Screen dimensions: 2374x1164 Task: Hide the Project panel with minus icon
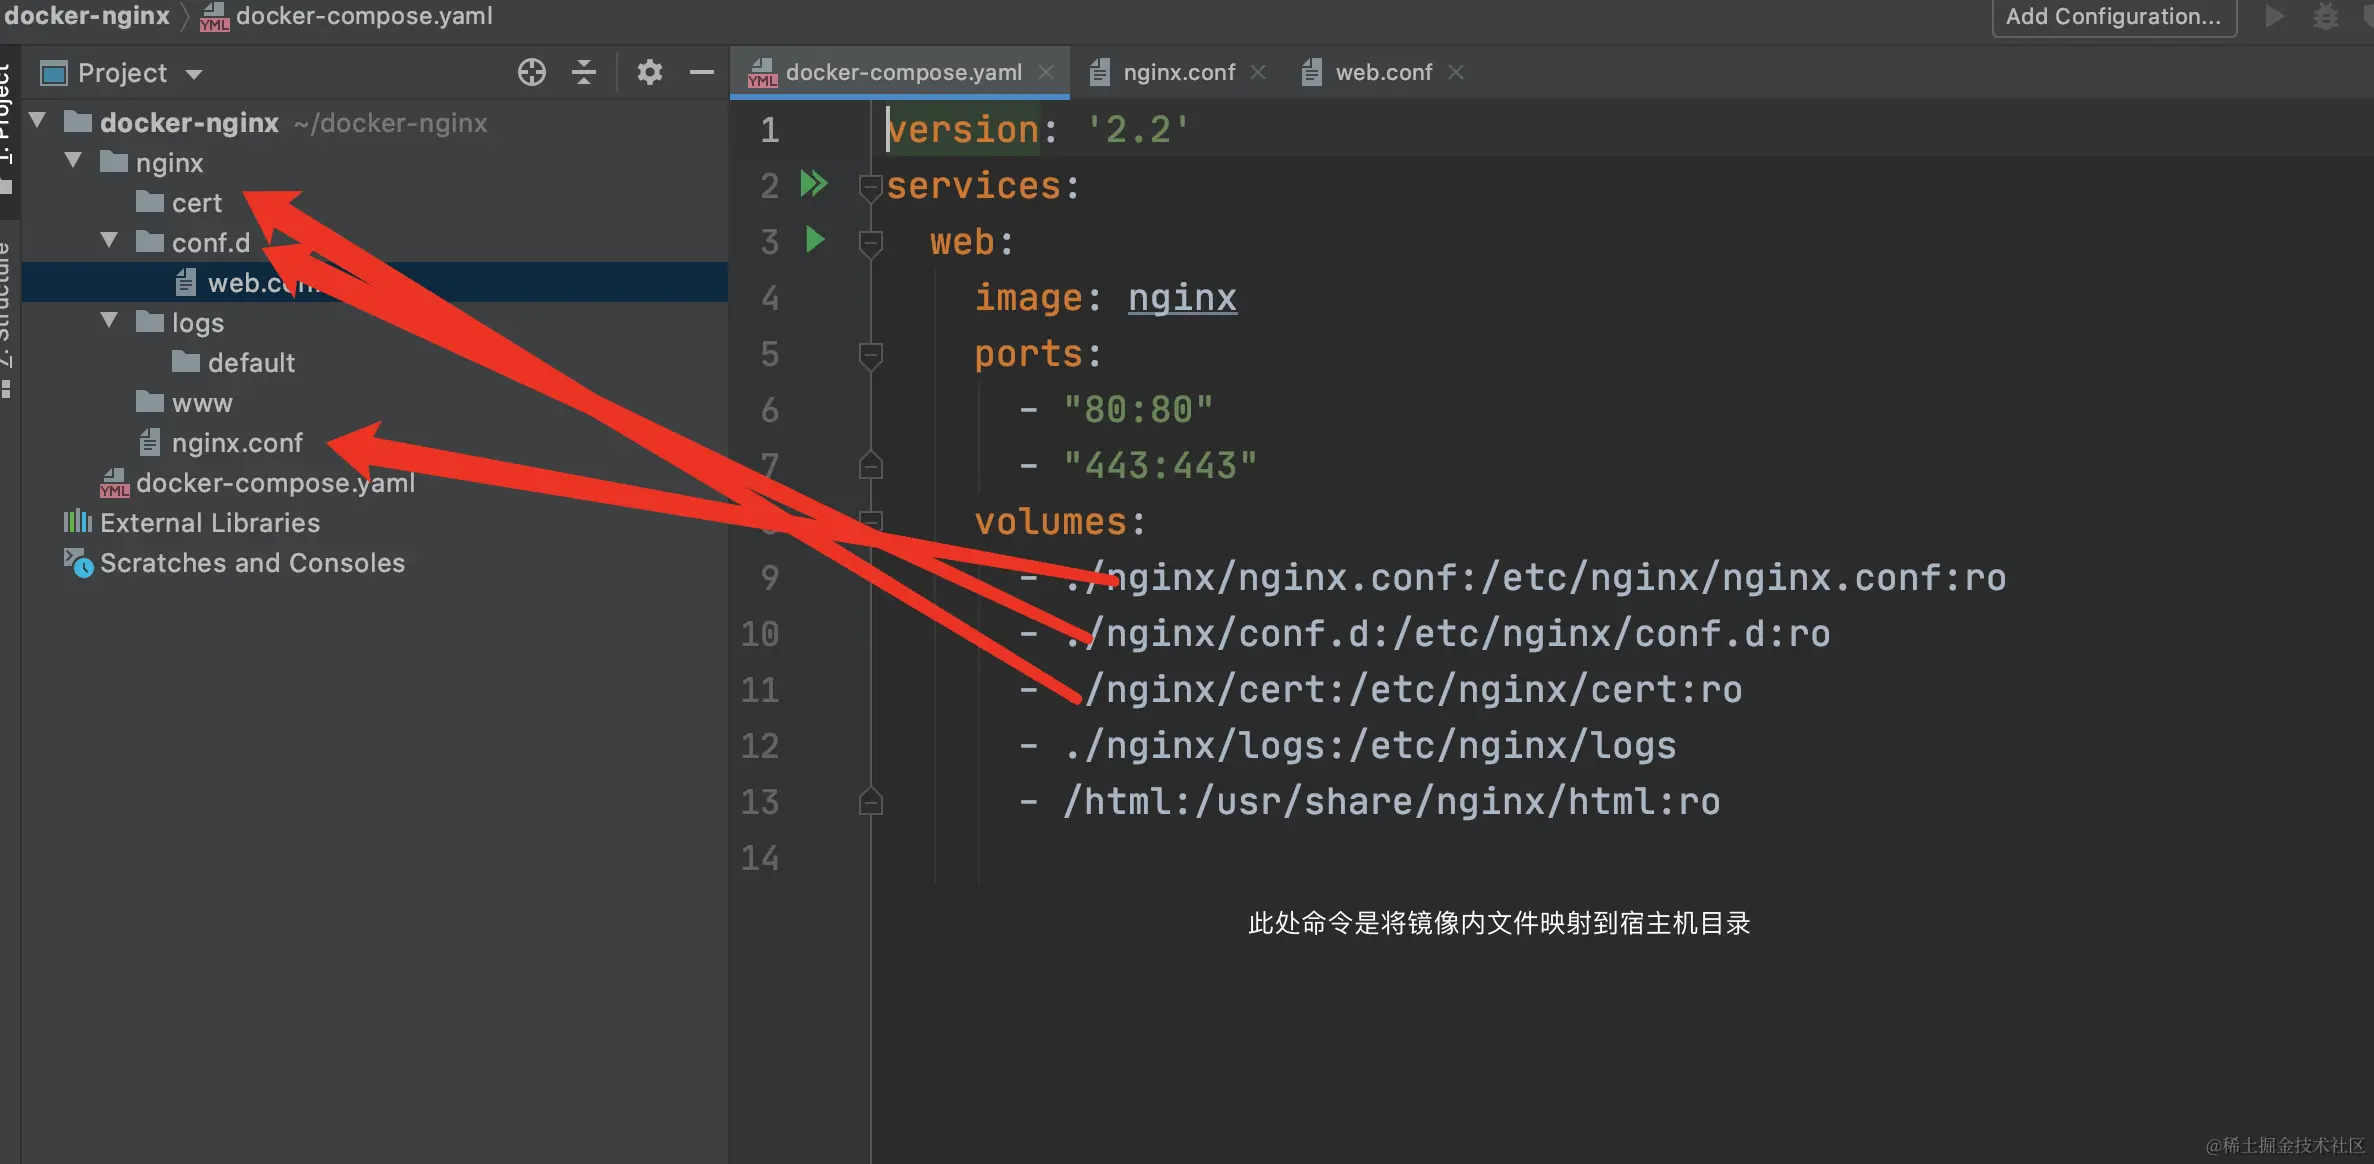click(x=702, y=72)
